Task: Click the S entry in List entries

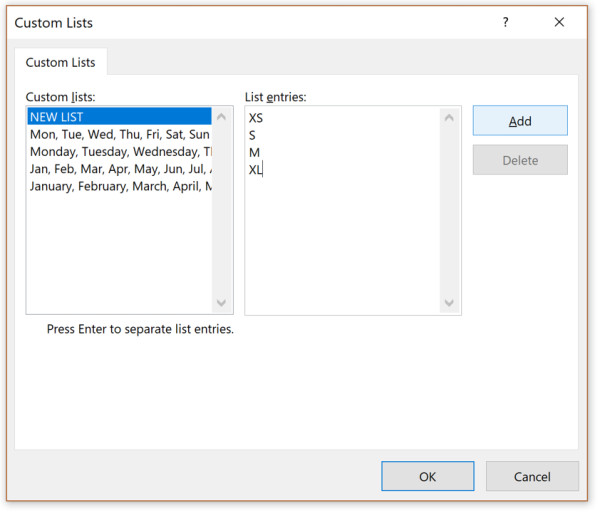Action: pos(252,135)
